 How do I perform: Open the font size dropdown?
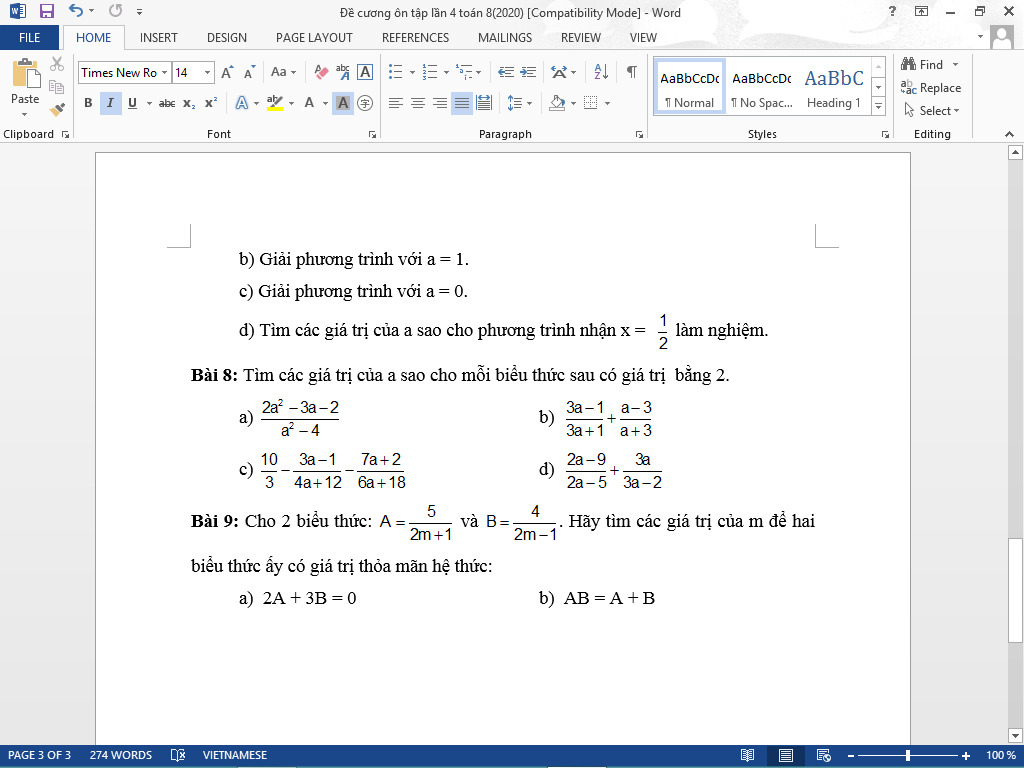[207, 72]
